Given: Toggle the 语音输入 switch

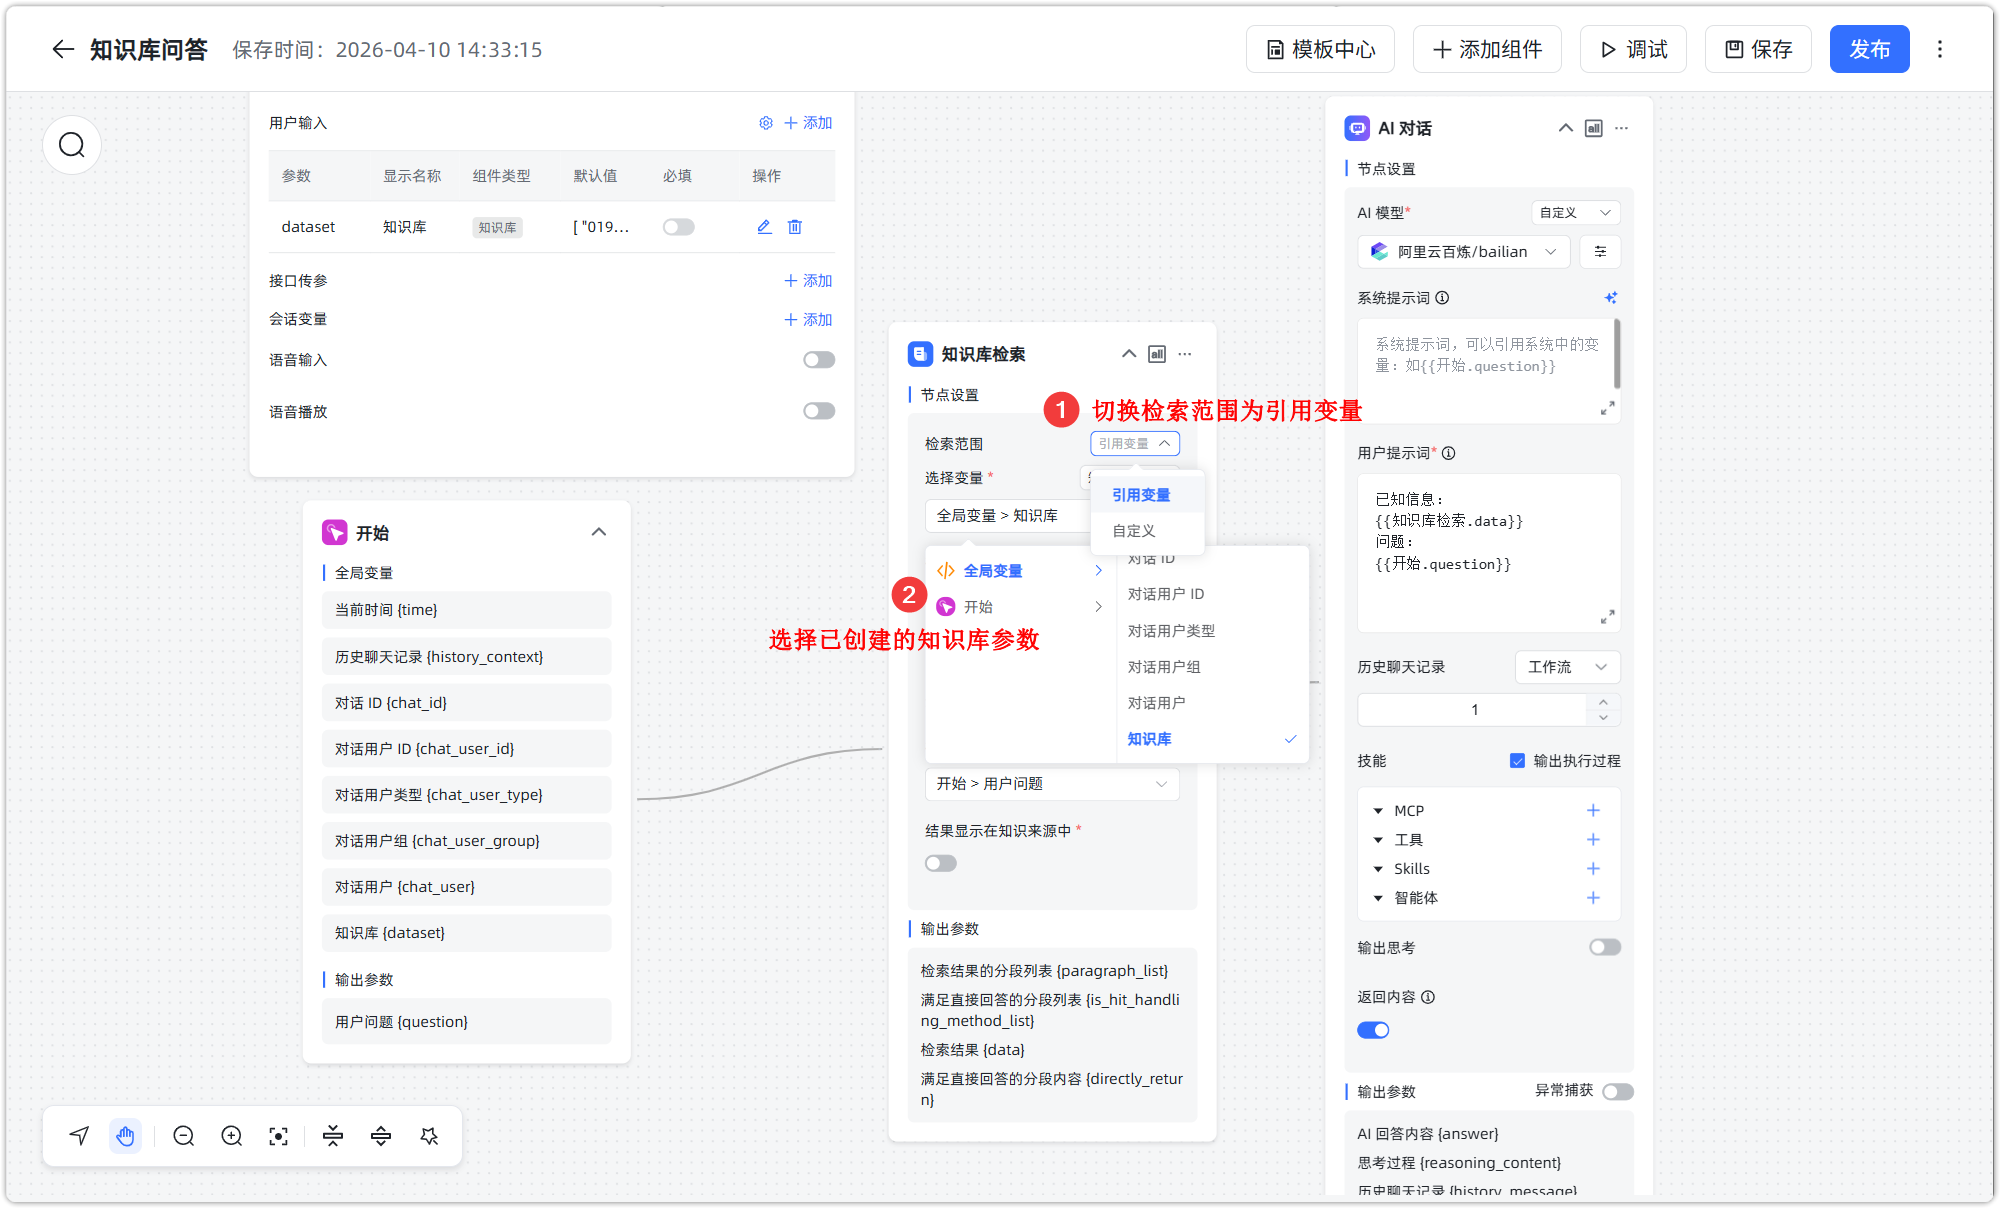Looking at the screenshot, I should (x=818, y=359).
